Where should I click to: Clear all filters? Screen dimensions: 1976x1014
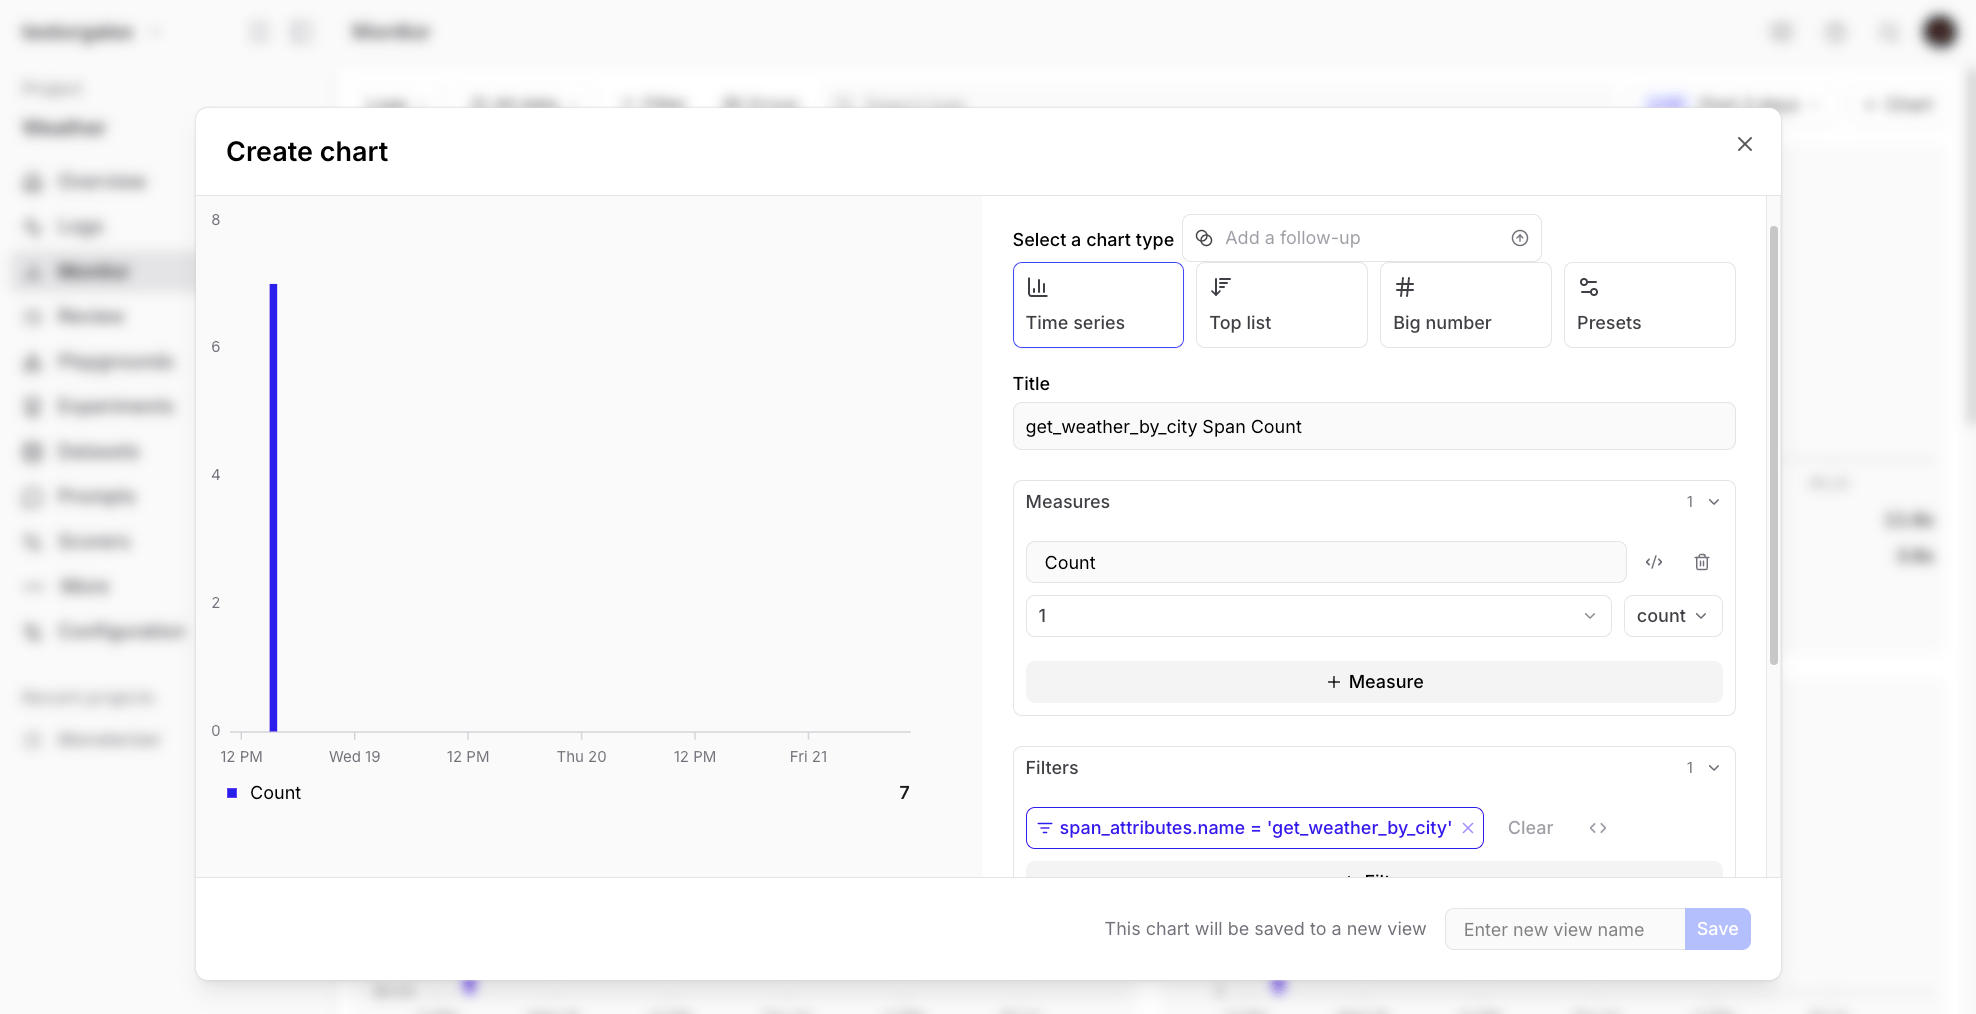(1530, 828)
